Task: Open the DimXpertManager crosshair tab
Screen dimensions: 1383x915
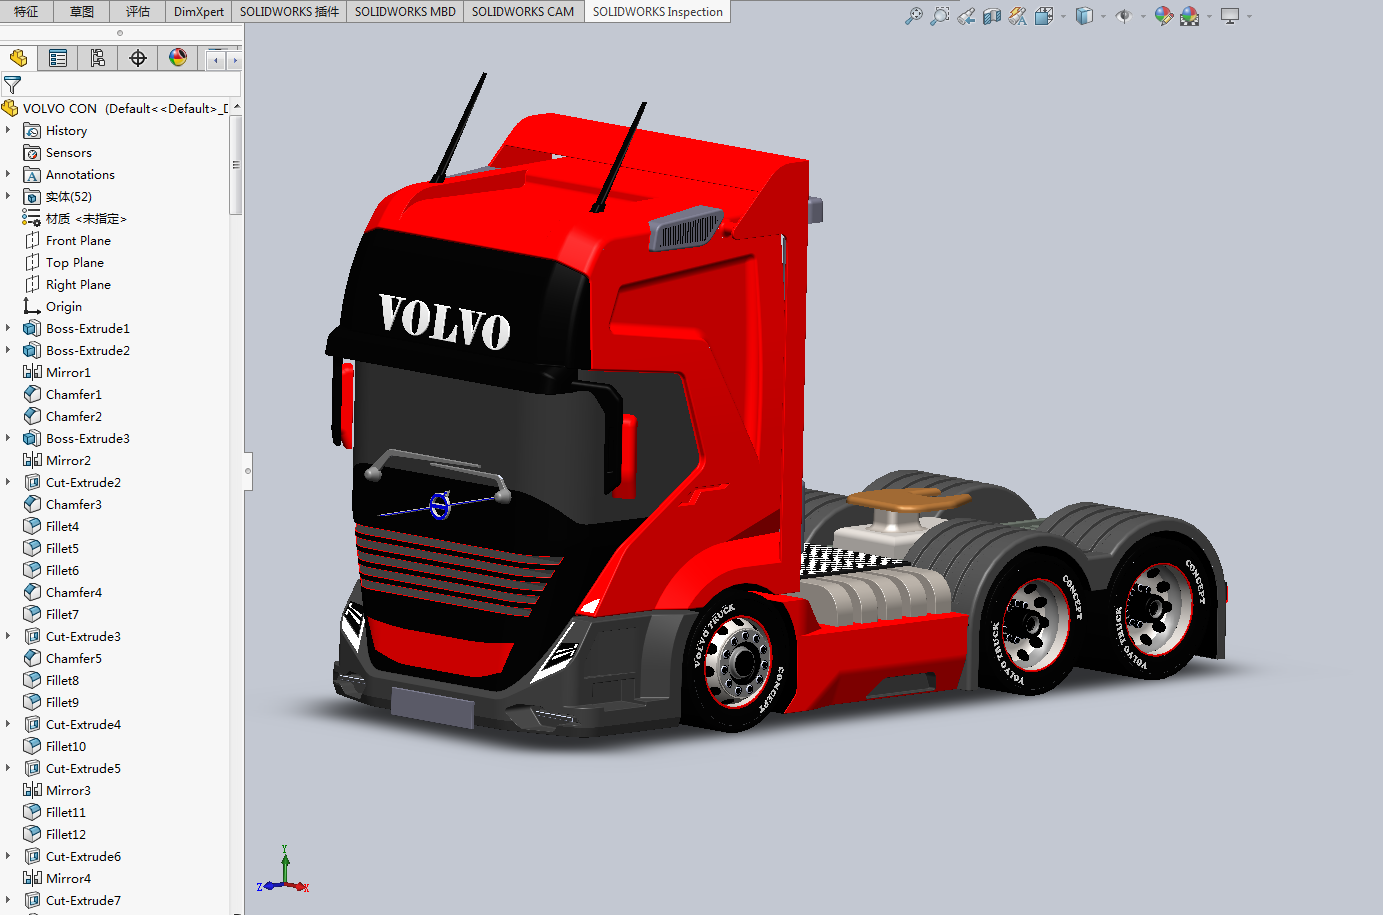Action: tap(138, 58)
